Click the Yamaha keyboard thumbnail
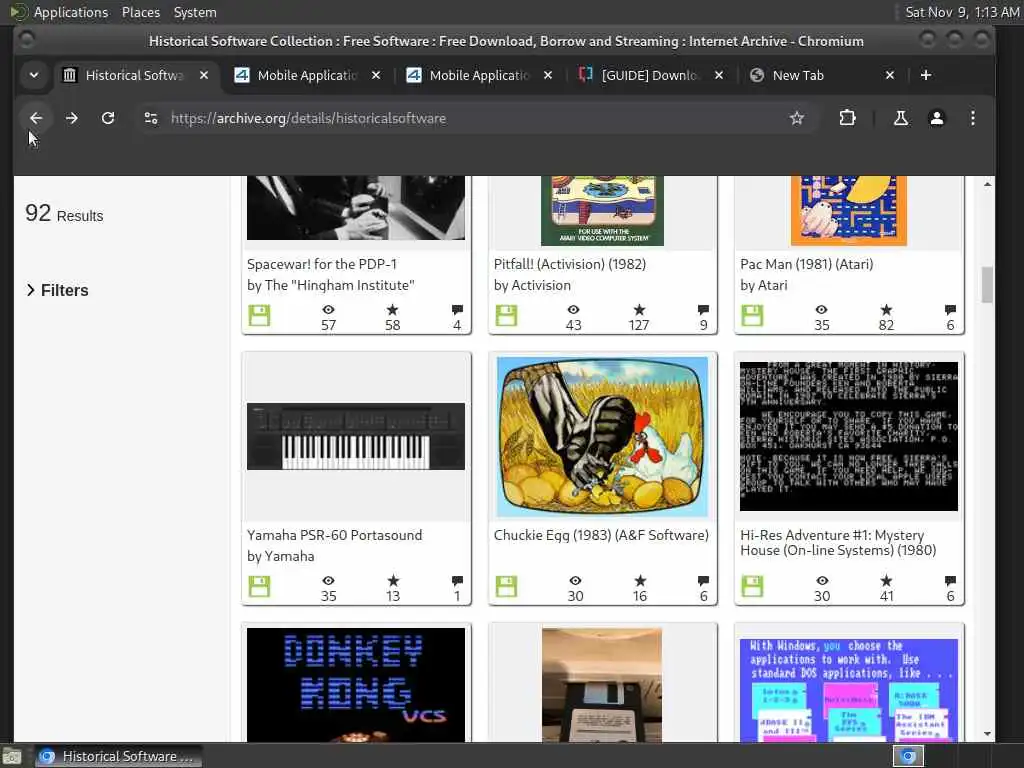 356,436
